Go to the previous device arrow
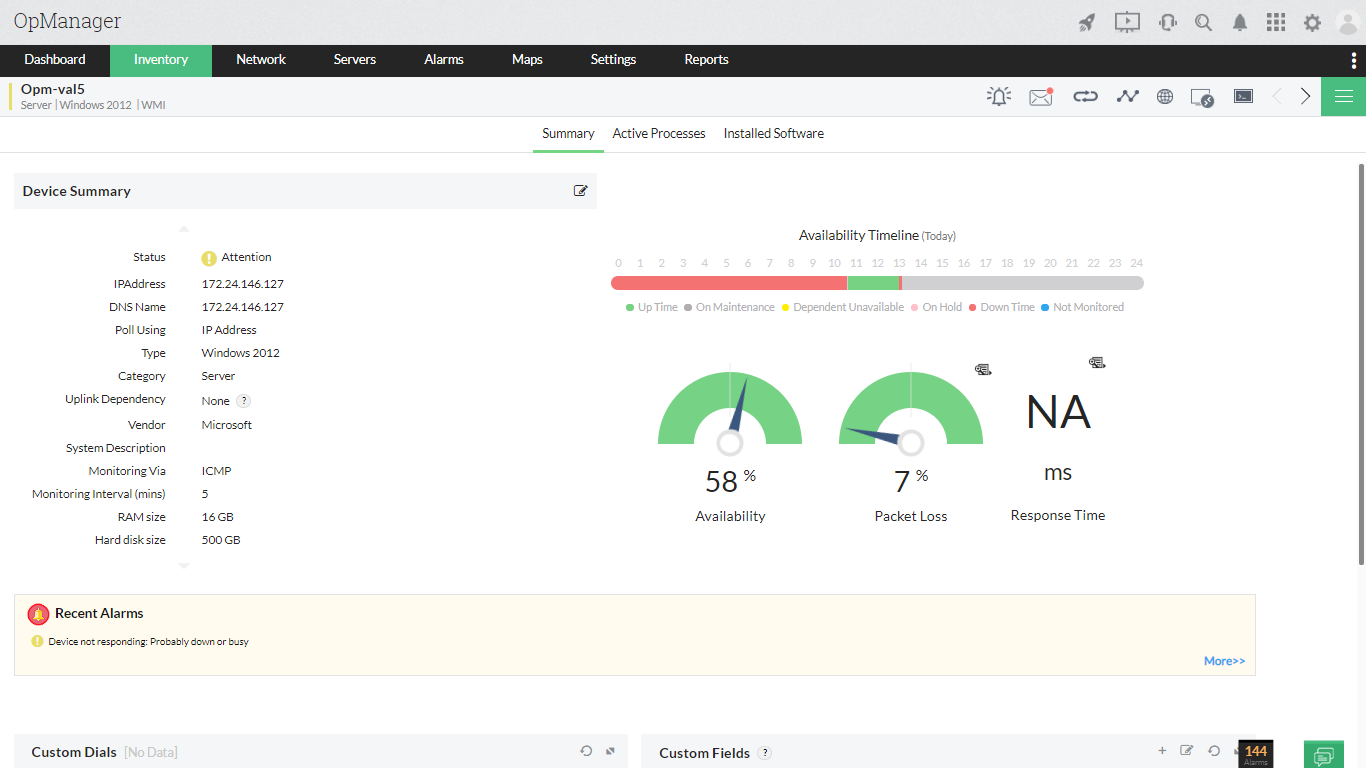 tap(1276, 96)
